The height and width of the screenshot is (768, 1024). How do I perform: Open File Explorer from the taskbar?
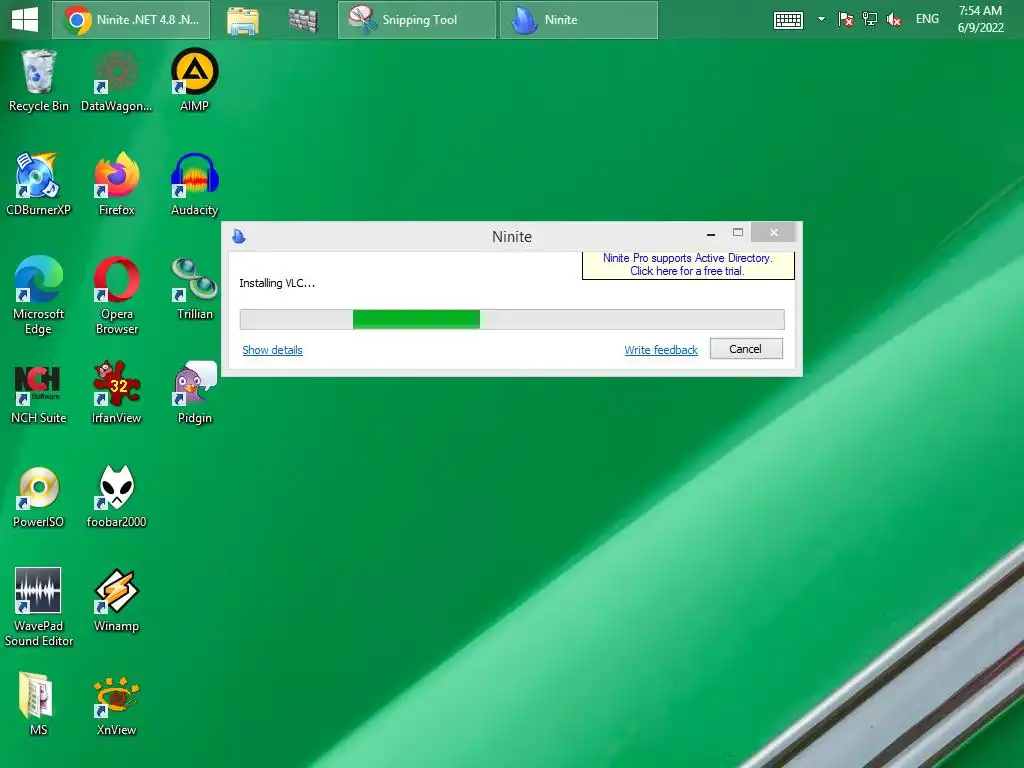tap(243, 20)
